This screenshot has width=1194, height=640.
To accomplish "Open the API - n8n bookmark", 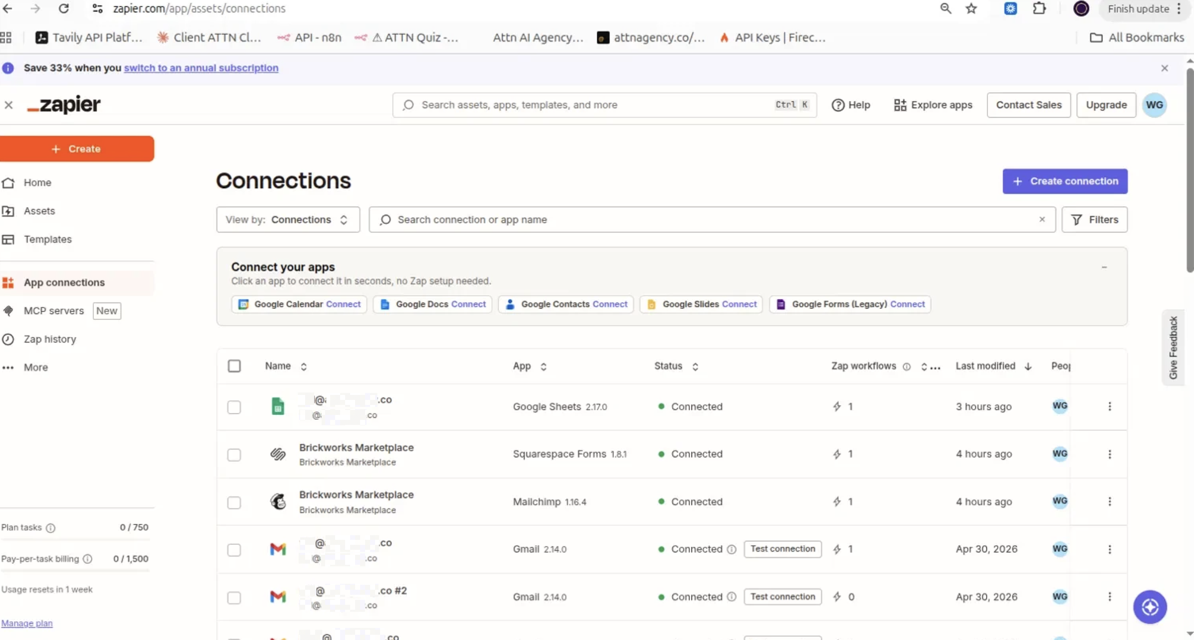I will tap(309, 37).
